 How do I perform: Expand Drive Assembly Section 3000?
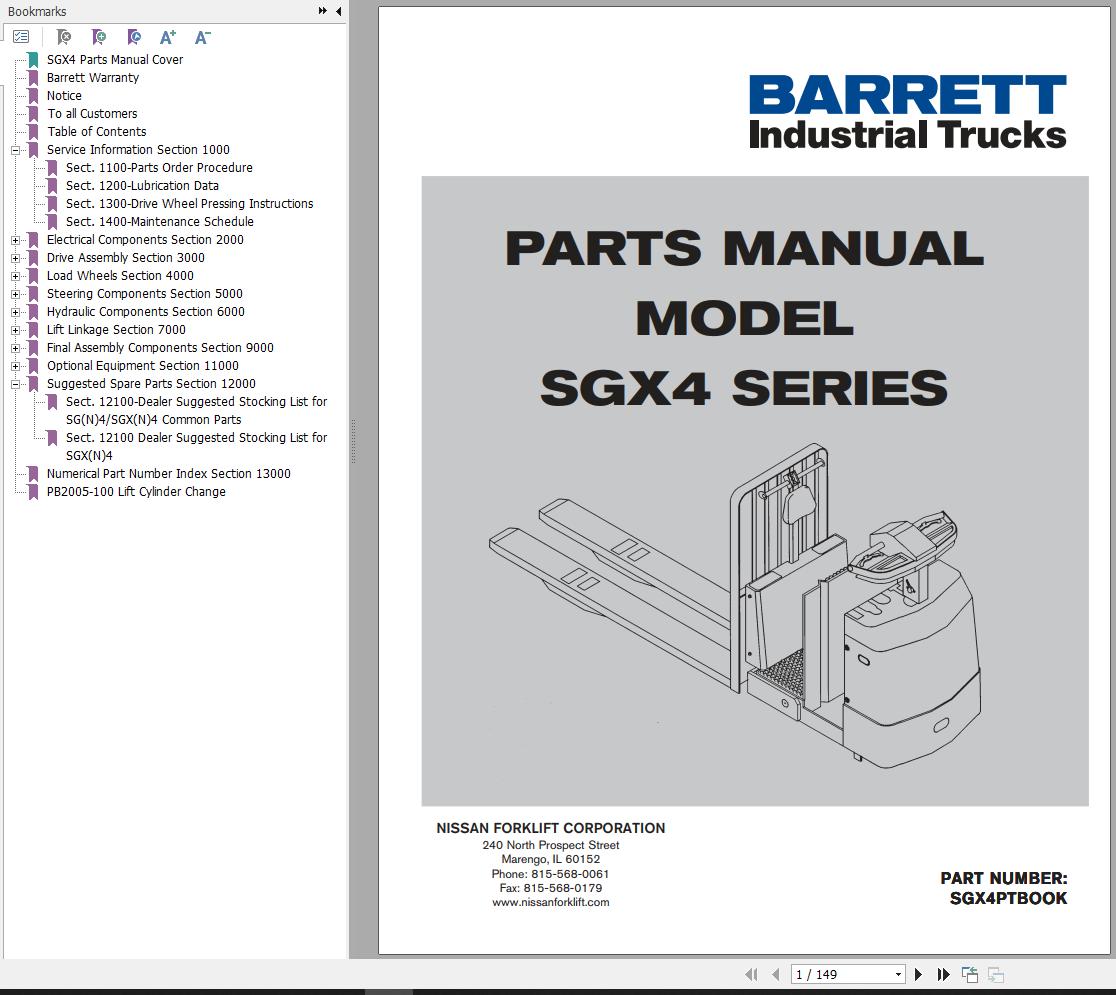tap(16, 258)
